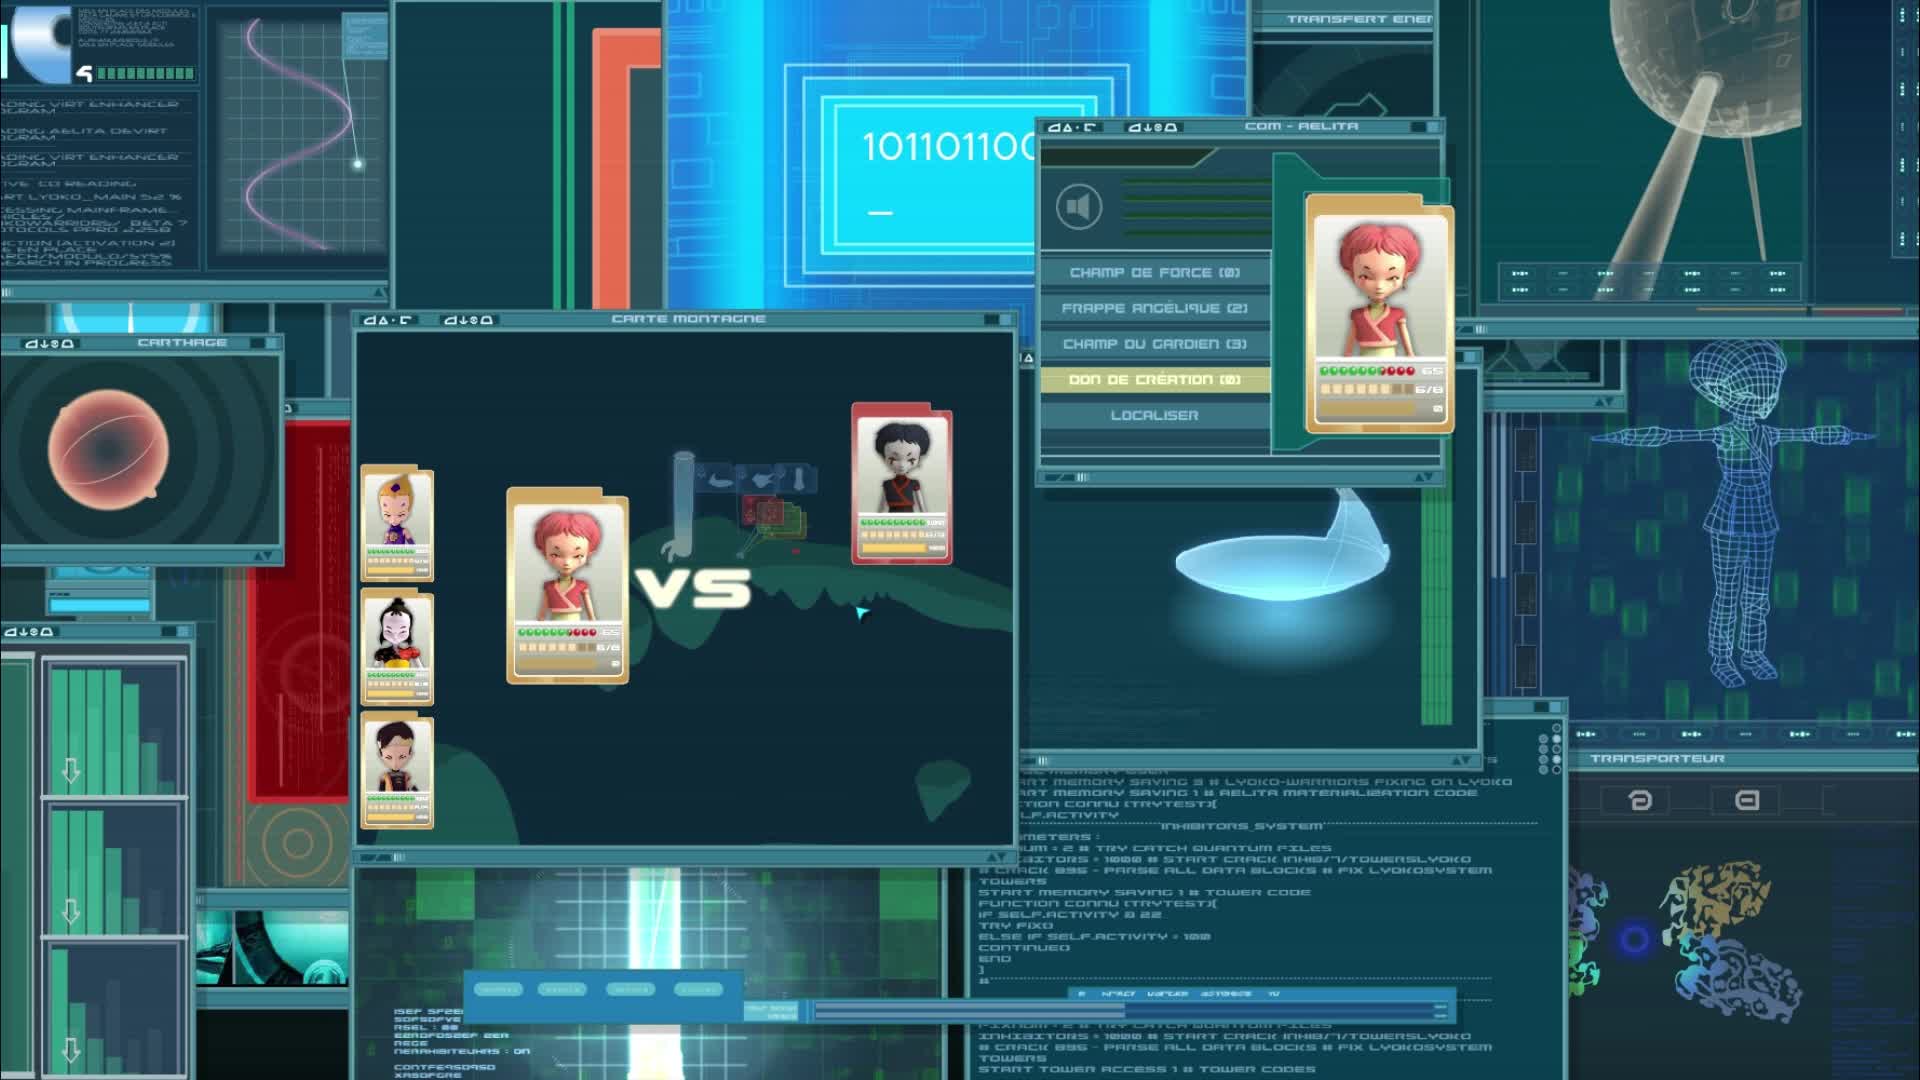
Task: Click the Transporteur window title
Action: 1657,759
